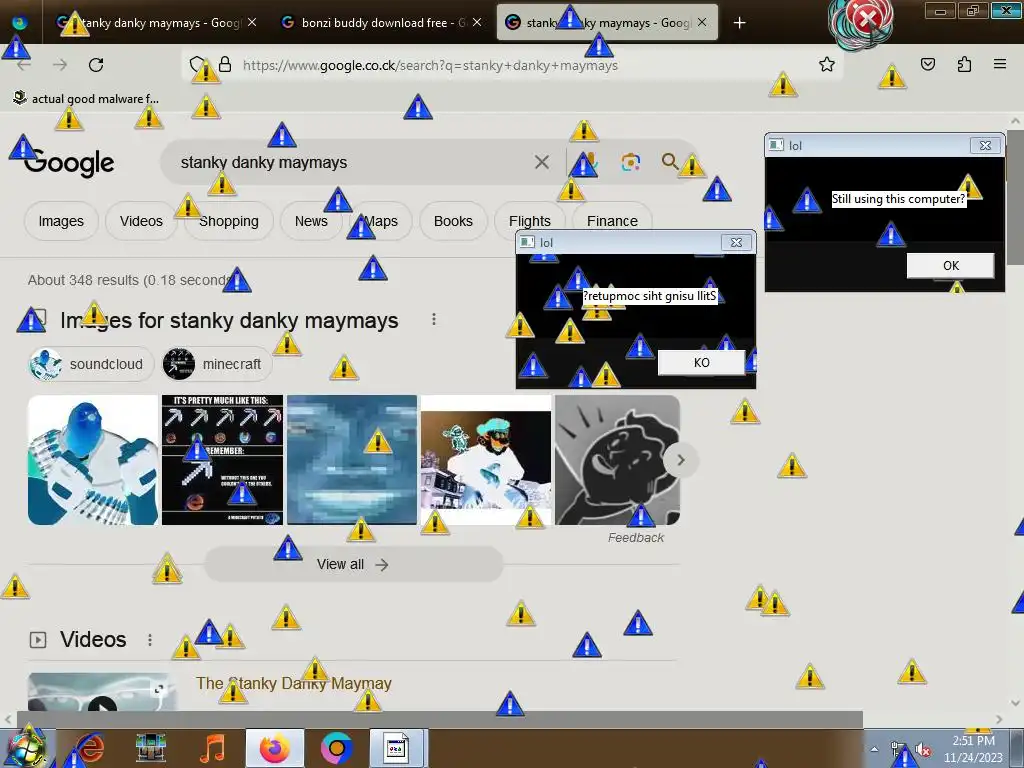Open Internet Explorer from the taskbar
Viewport: 1024px width, 768px height.
tap(91, 748)
